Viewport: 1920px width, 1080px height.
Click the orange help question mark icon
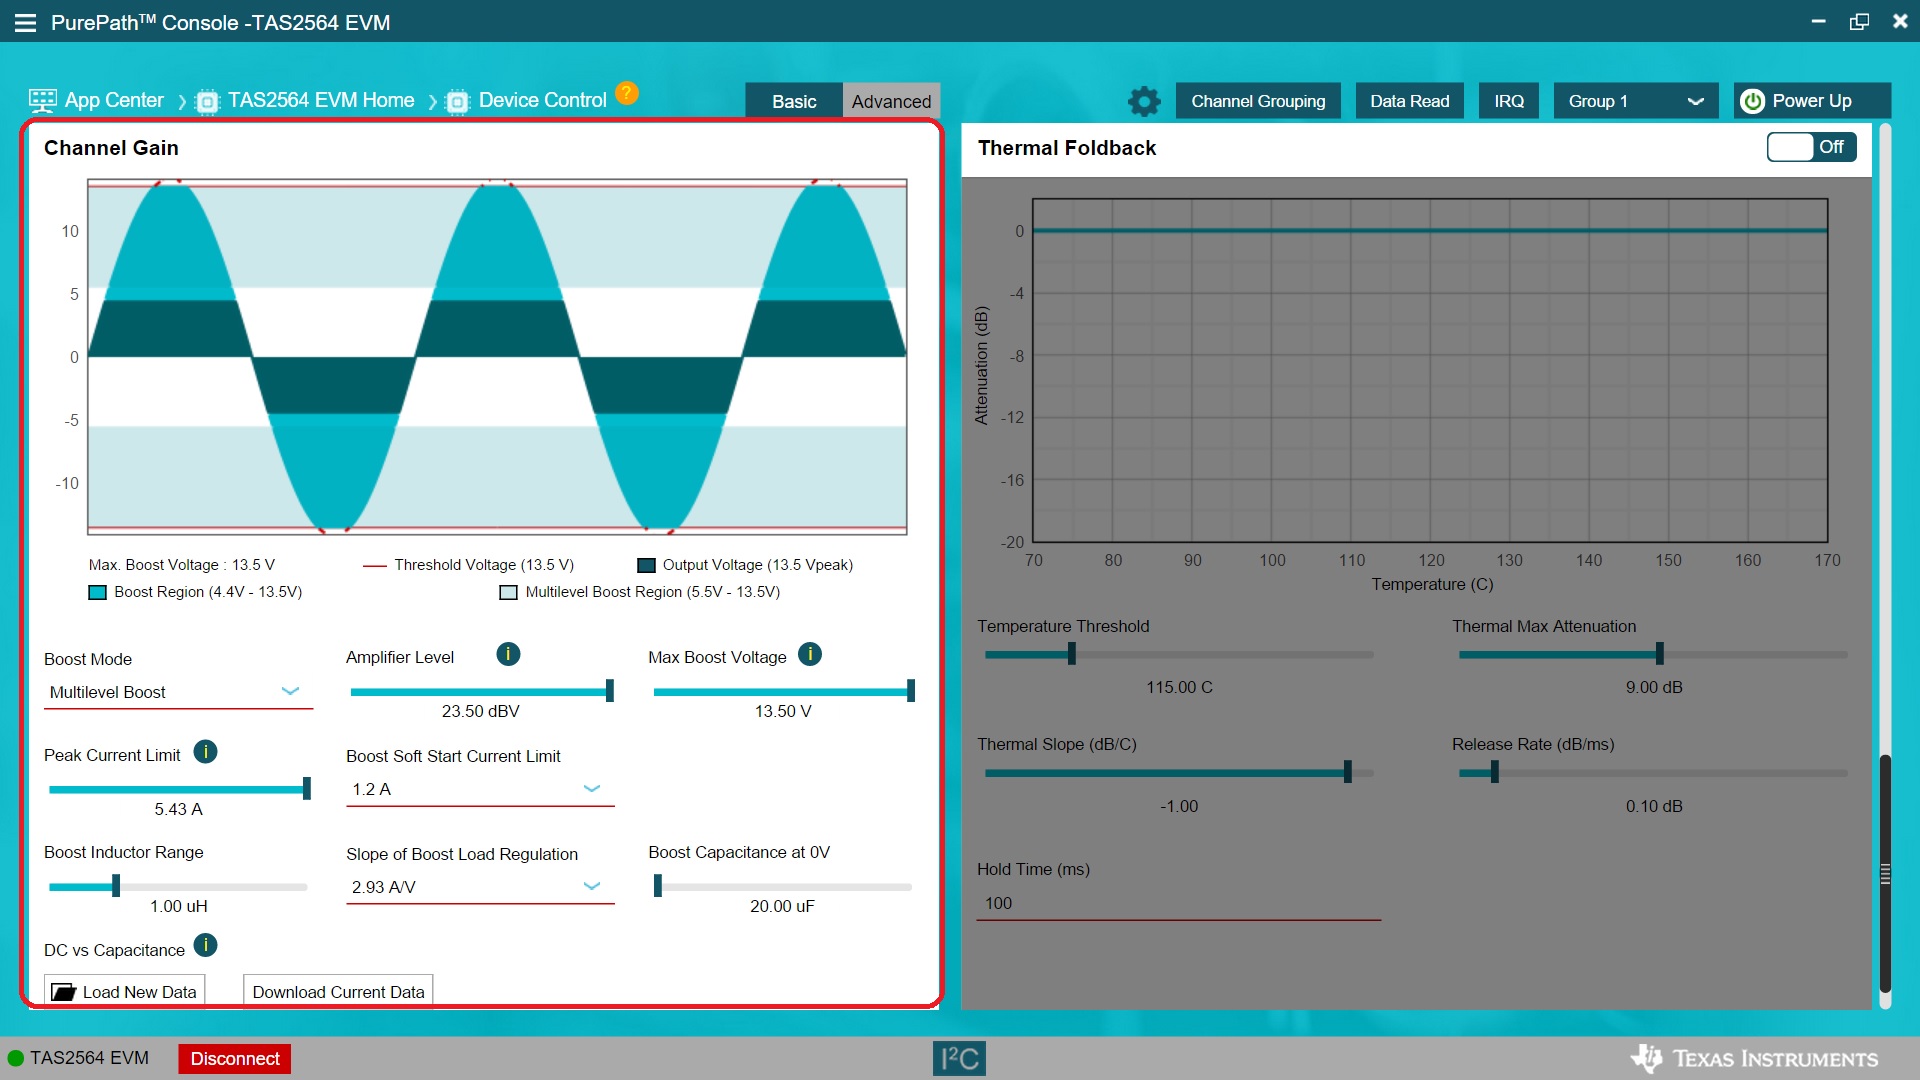[x=627, y=93]
